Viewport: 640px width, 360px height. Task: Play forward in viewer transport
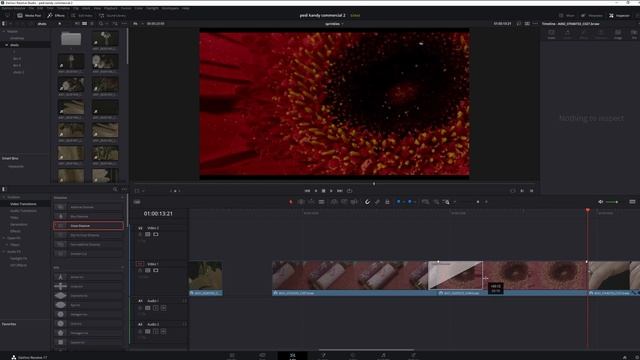[x=331, y=191]
